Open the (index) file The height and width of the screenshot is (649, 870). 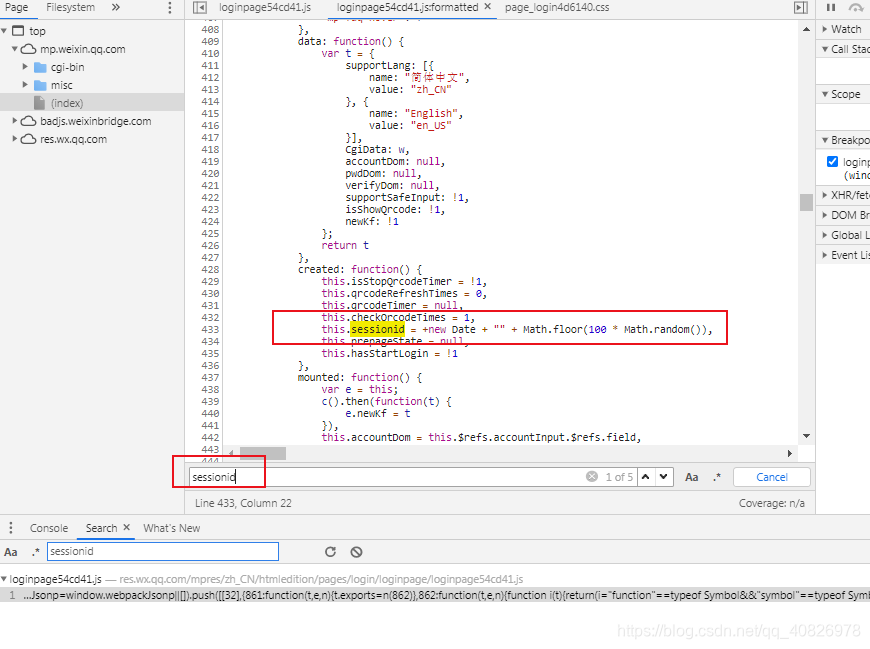(67, 103)
